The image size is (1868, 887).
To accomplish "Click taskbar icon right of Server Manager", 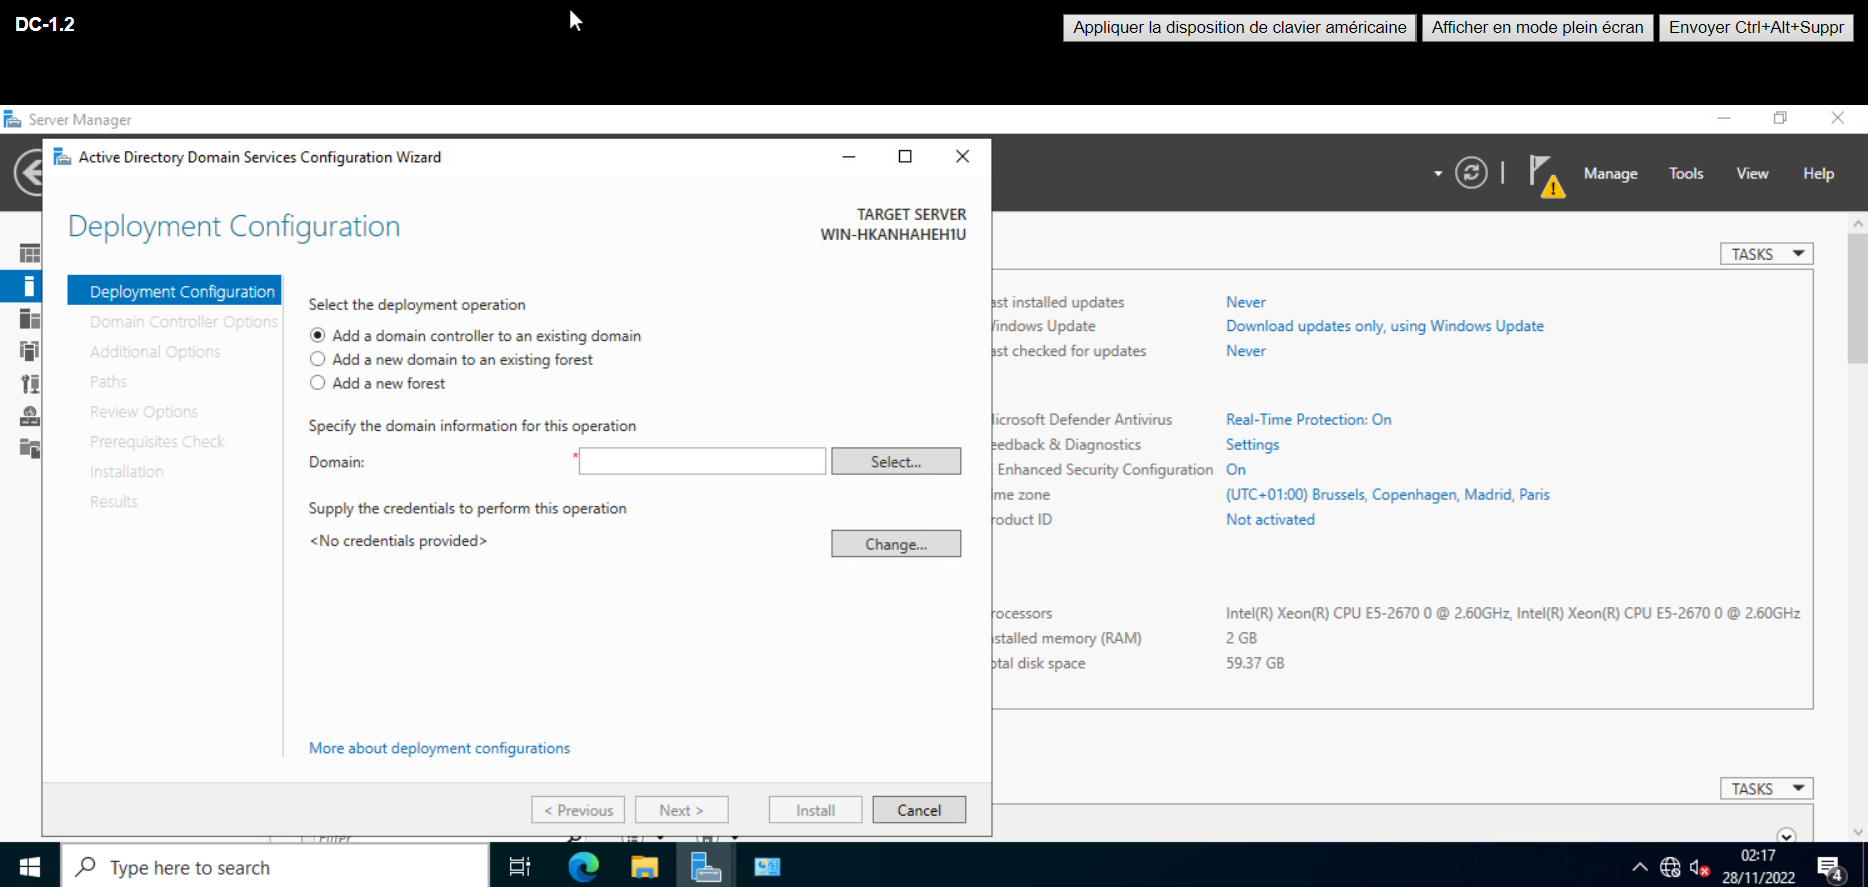I will [x=767, y=867].
